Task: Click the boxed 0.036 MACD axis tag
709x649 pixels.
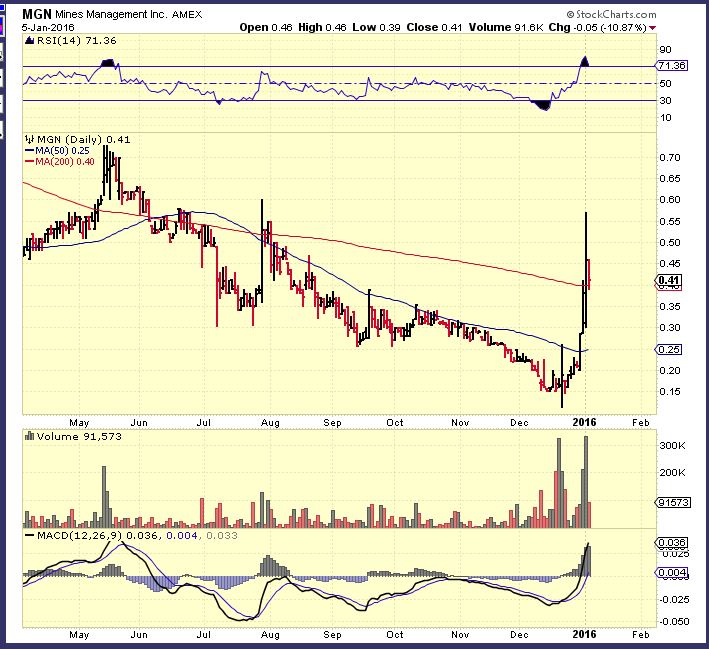Action: click(x=672, y=543)
